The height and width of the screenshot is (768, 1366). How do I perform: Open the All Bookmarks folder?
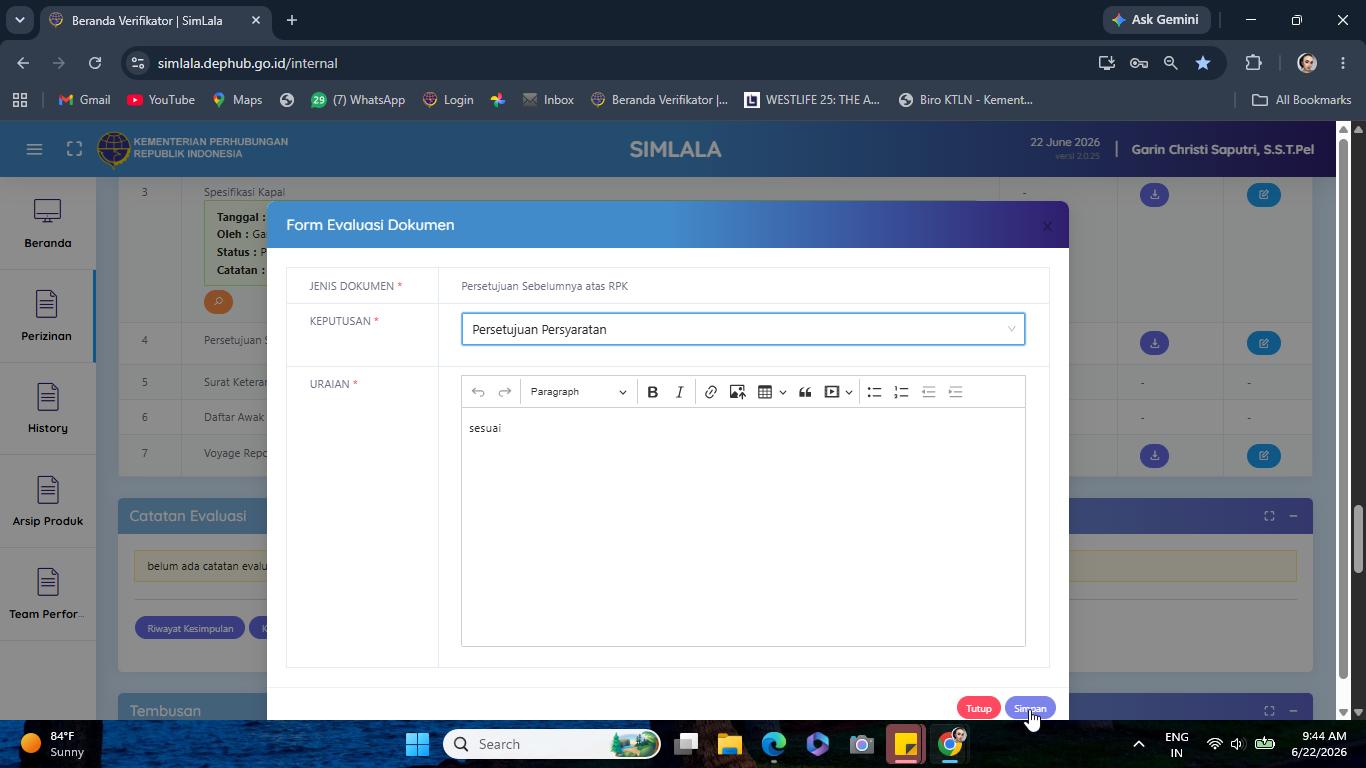pyautogui.click(x=1301, y=100)
